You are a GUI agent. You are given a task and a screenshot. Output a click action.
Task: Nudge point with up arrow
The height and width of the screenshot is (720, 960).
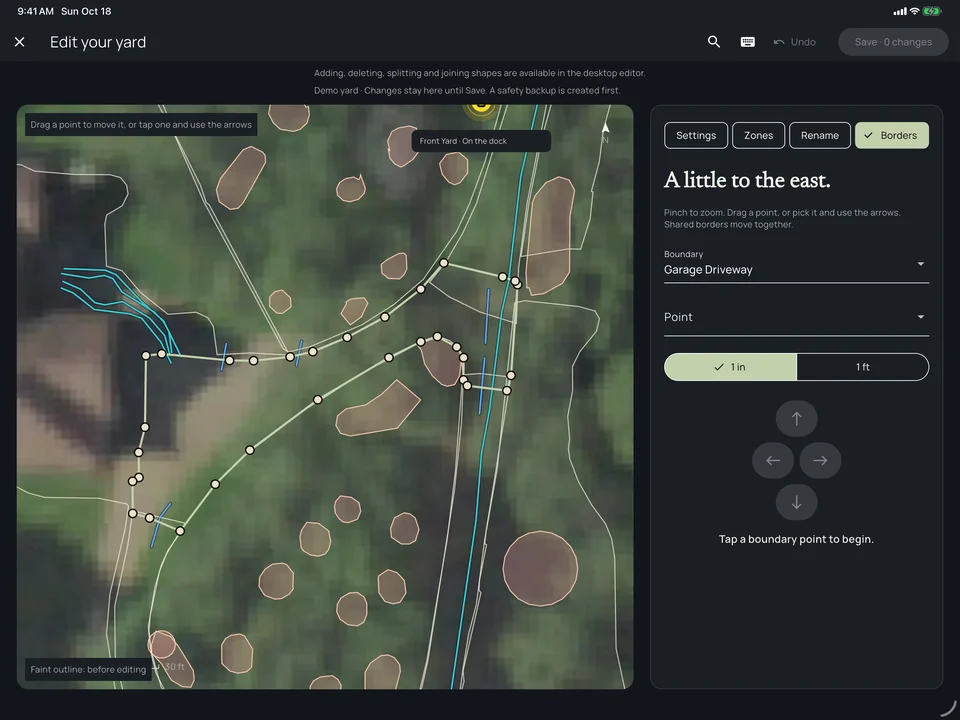pos(796,419)
